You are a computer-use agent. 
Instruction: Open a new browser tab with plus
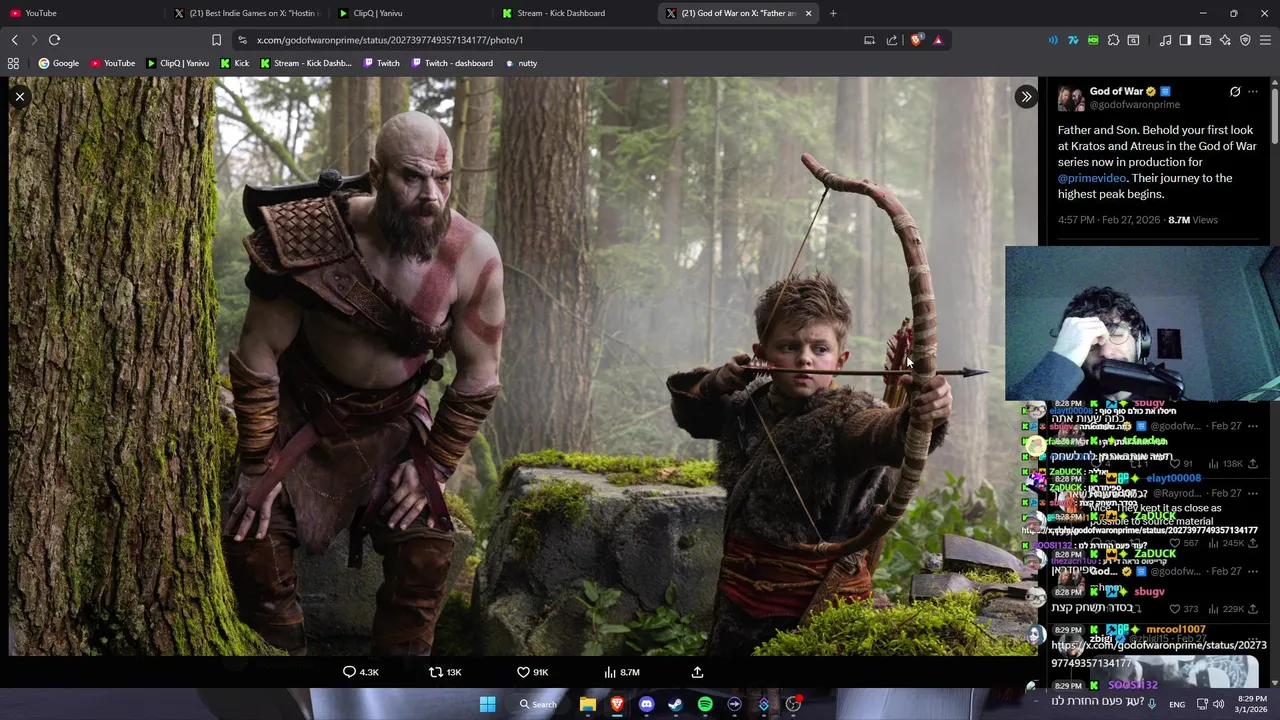click(x=833, y=13)
